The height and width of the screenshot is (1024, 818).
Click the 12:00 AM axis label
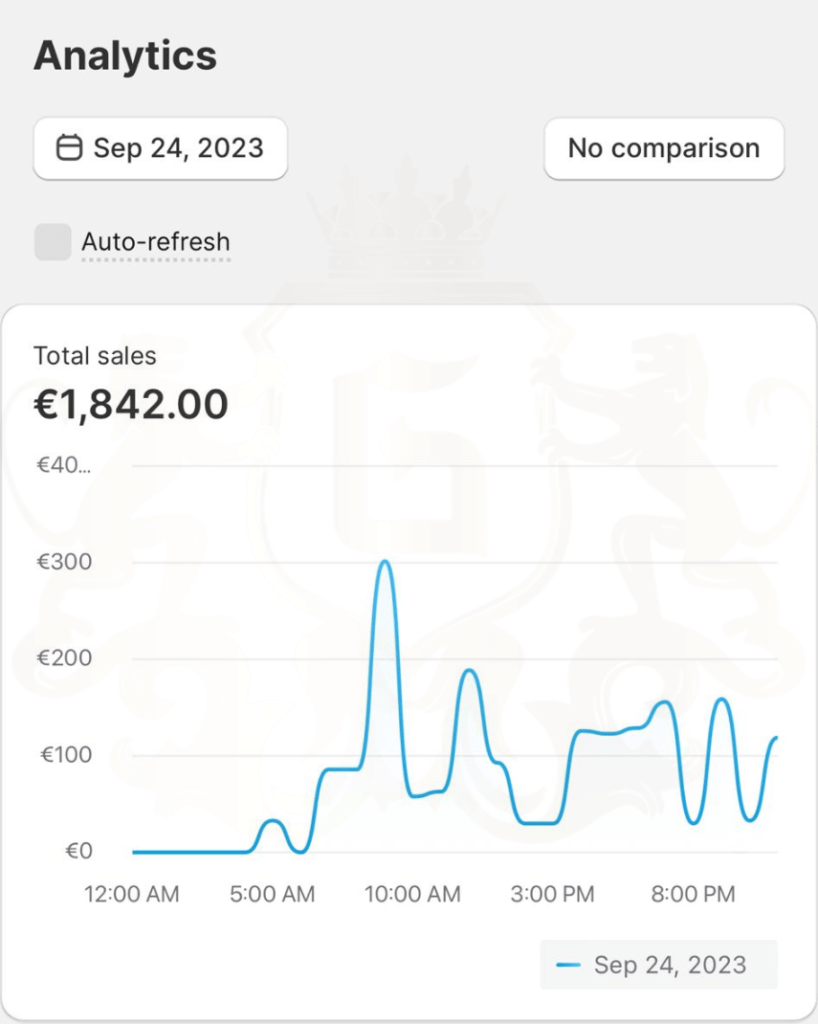(131, 893)
